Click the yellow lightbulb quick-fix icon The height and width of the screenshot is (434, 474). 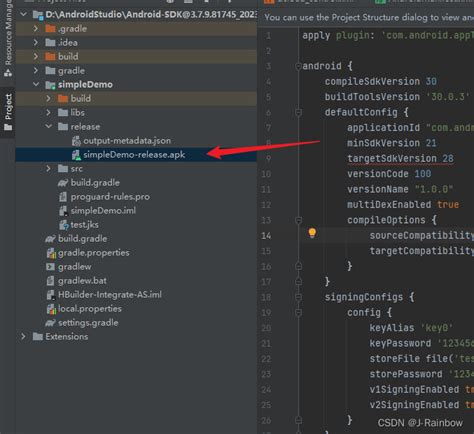pos(312,233)
